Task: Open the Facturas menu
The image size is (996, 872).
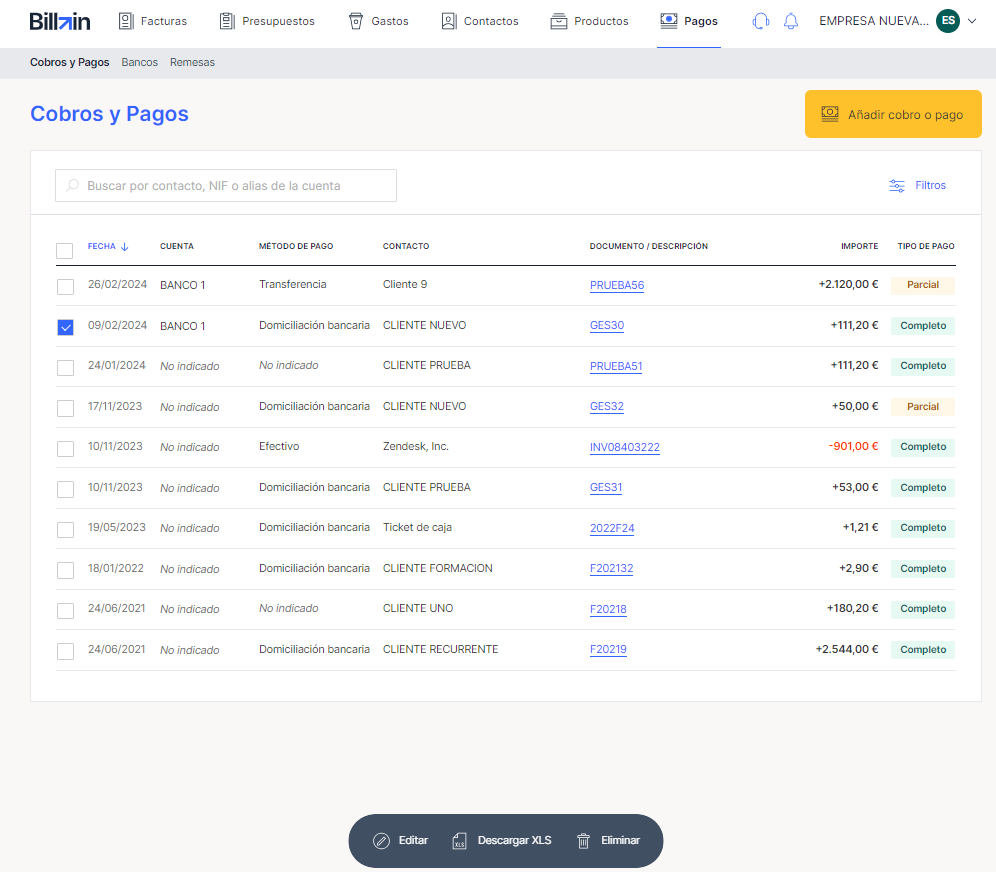Action: [x=153, y=21]
